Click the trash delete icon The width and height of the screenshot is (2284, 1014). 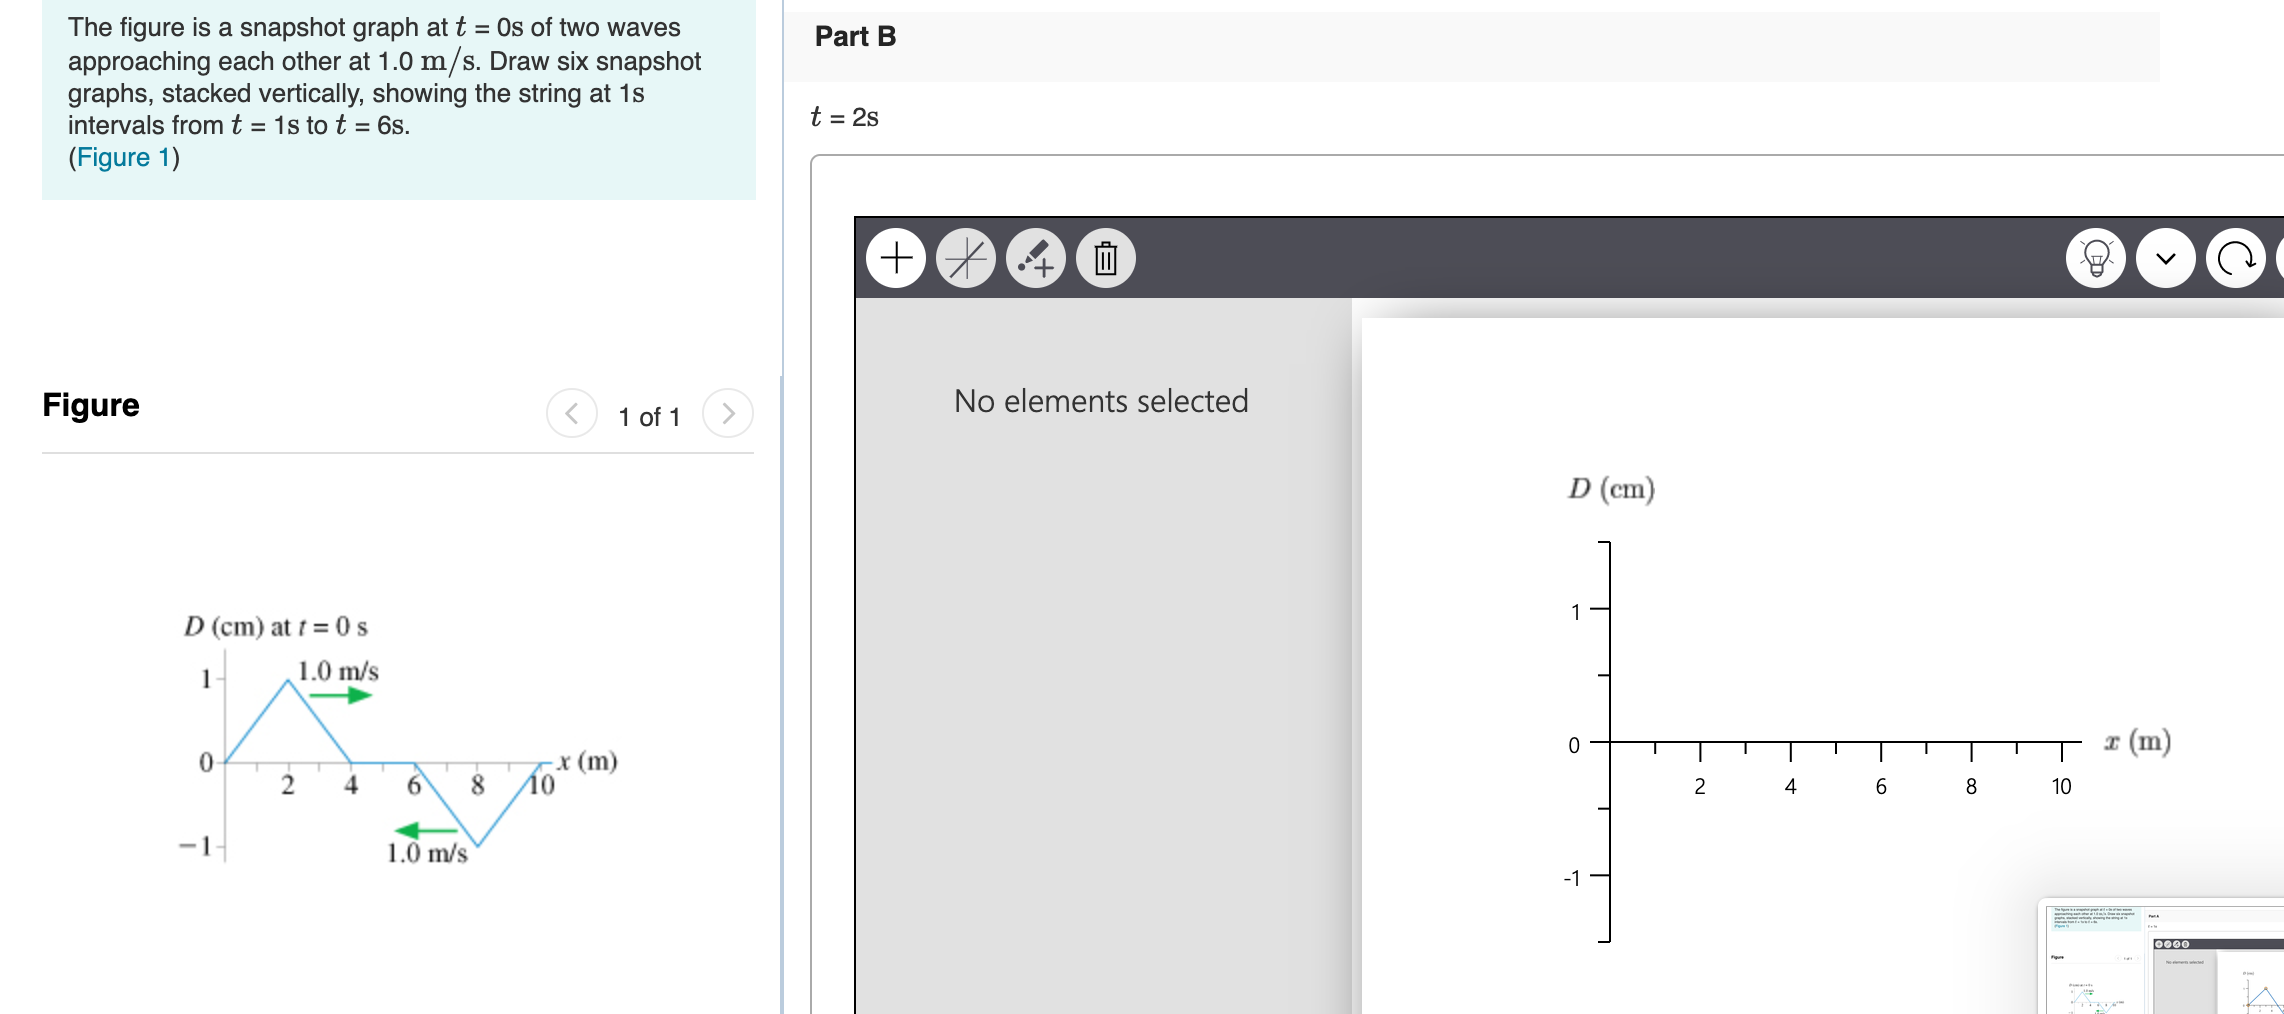coord(1105,257)
